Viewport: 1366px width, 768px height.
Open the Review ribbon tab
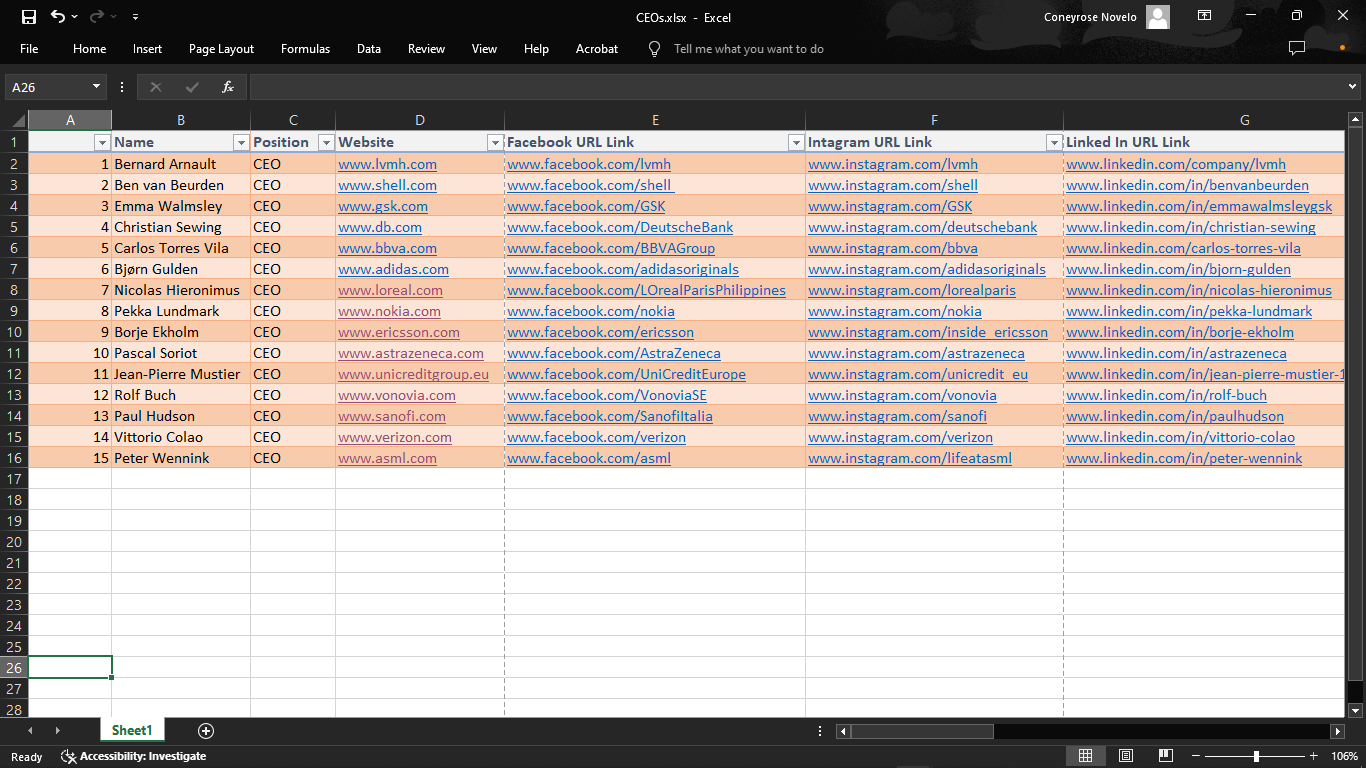point(426,49)
